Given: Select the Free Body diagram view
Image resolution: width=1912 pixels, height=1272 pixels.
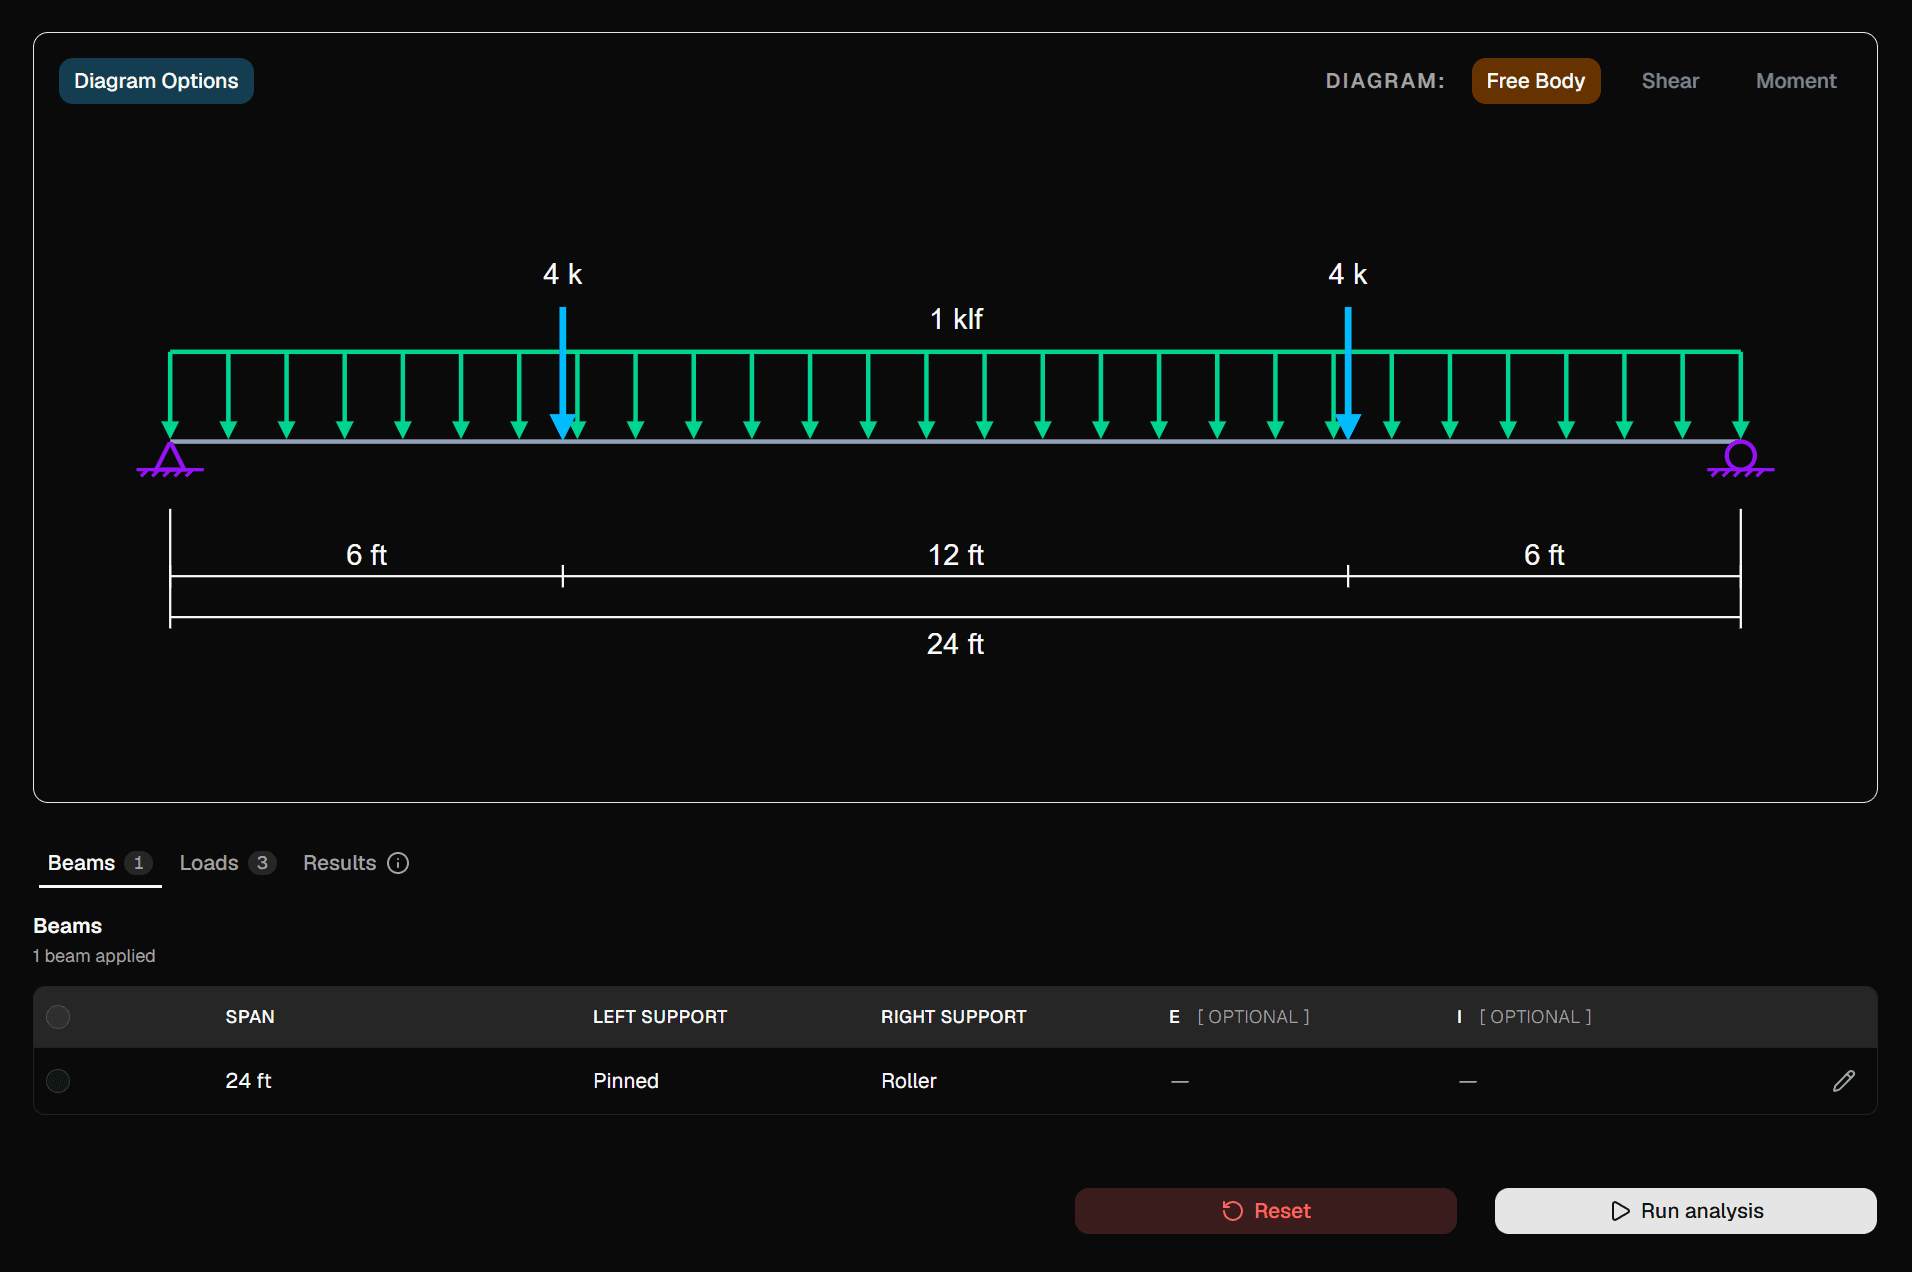Looking at the screenshot, I should pyautogui.click(x=1535, y=81).
